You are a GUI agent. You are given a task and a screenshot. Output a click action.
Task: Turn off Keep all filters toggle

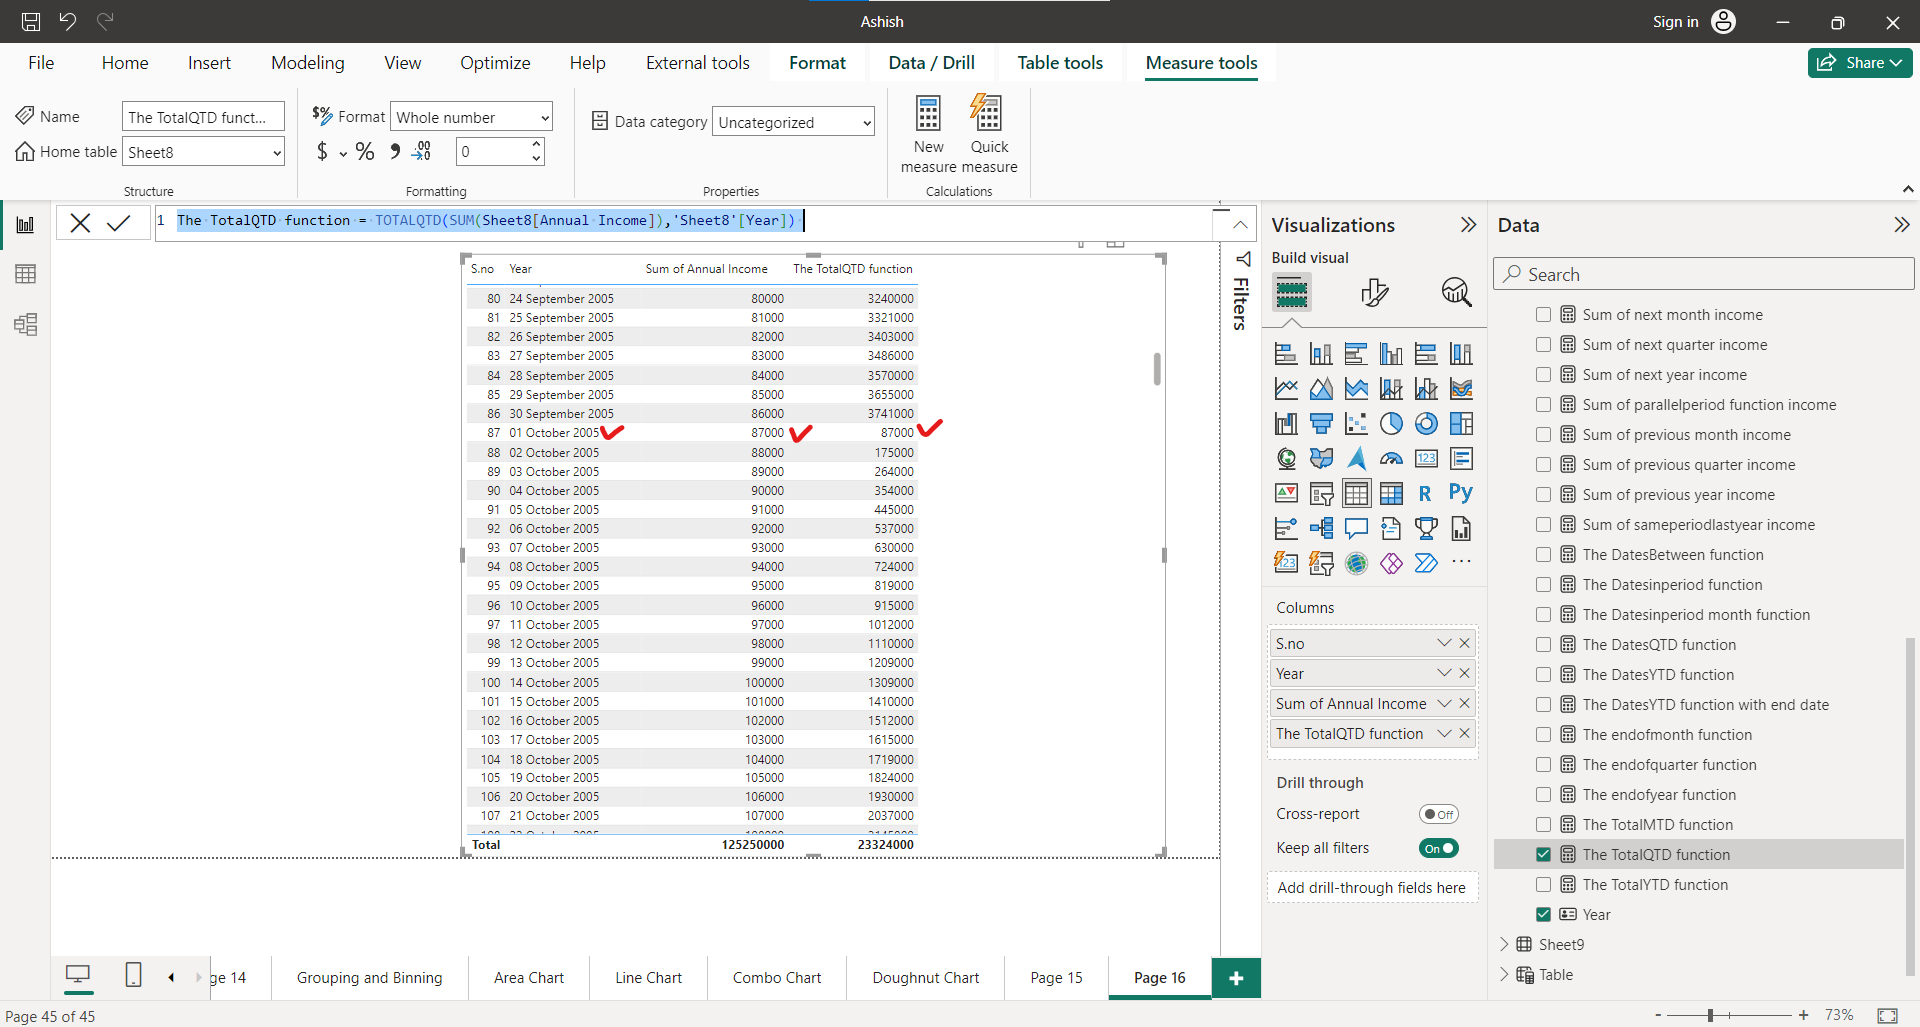point(1438,847)
